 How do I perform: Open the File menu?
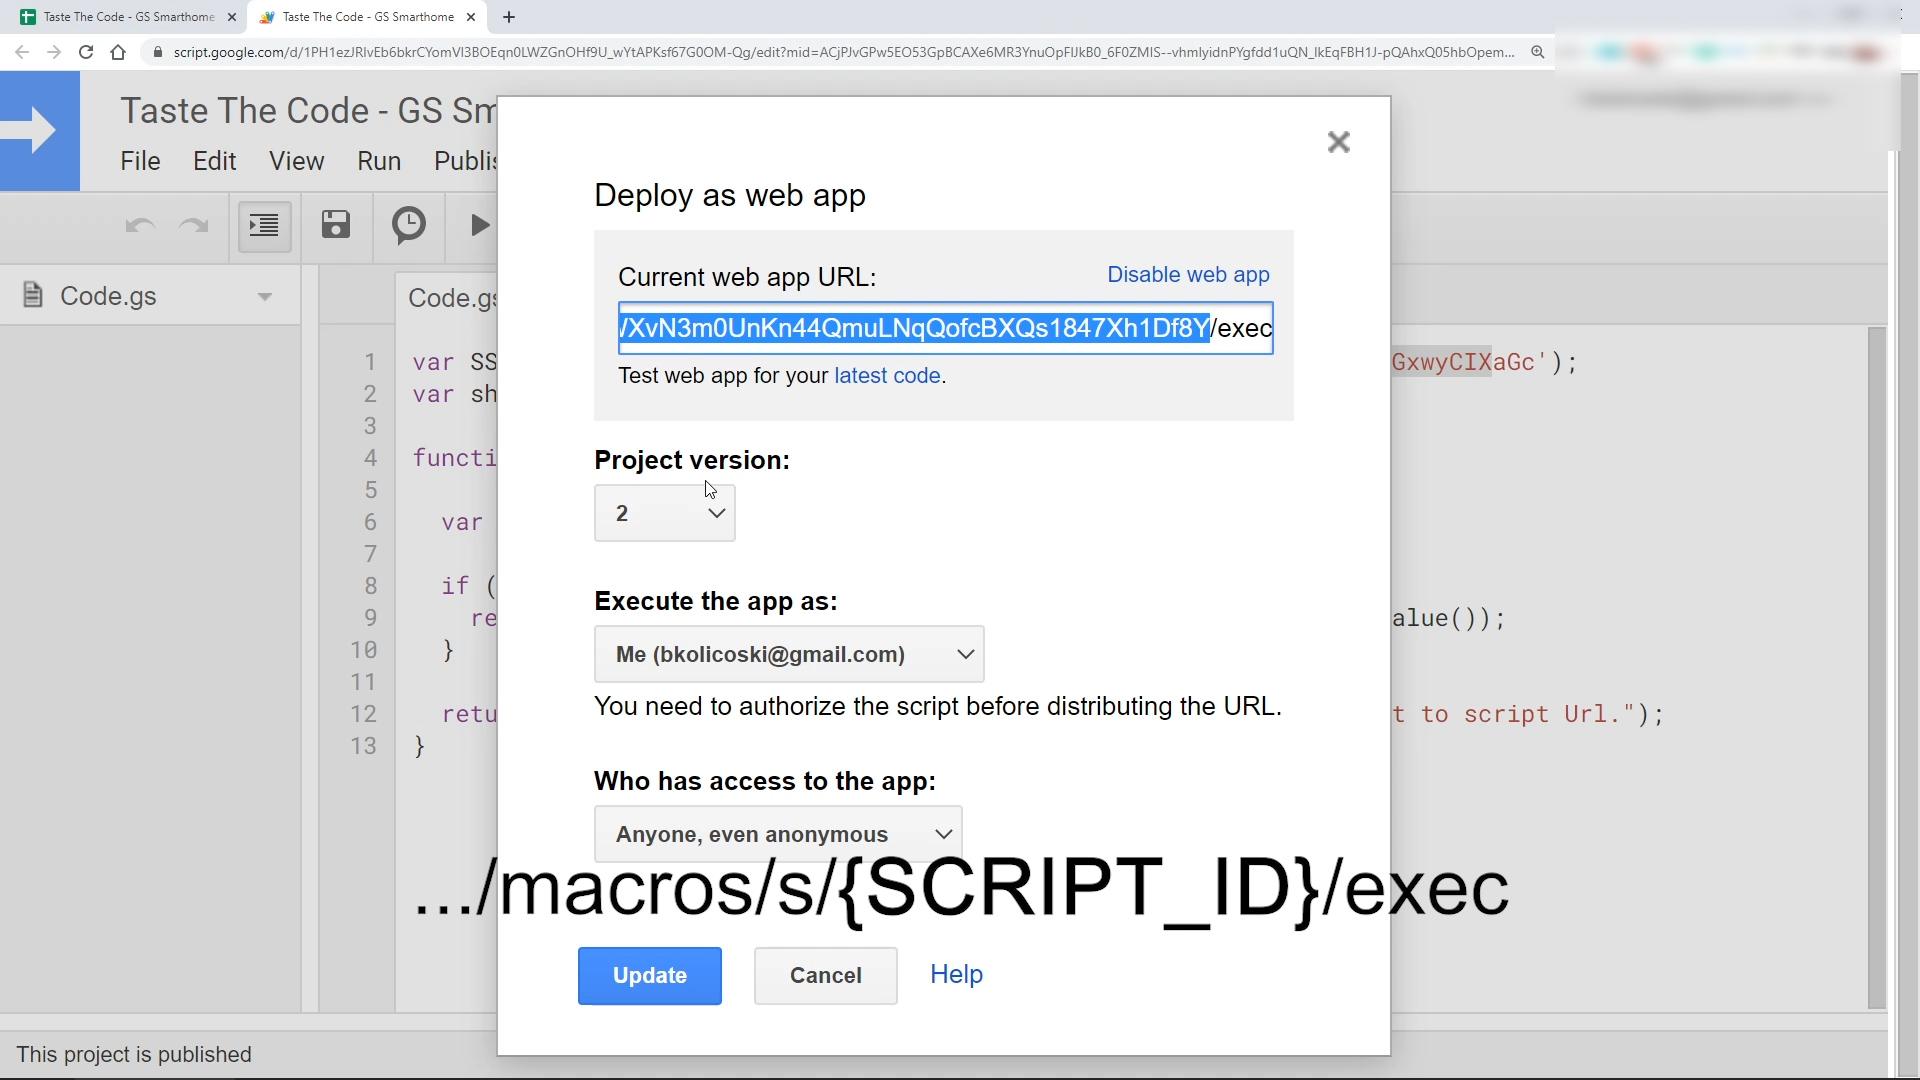(x=140, y=161)
